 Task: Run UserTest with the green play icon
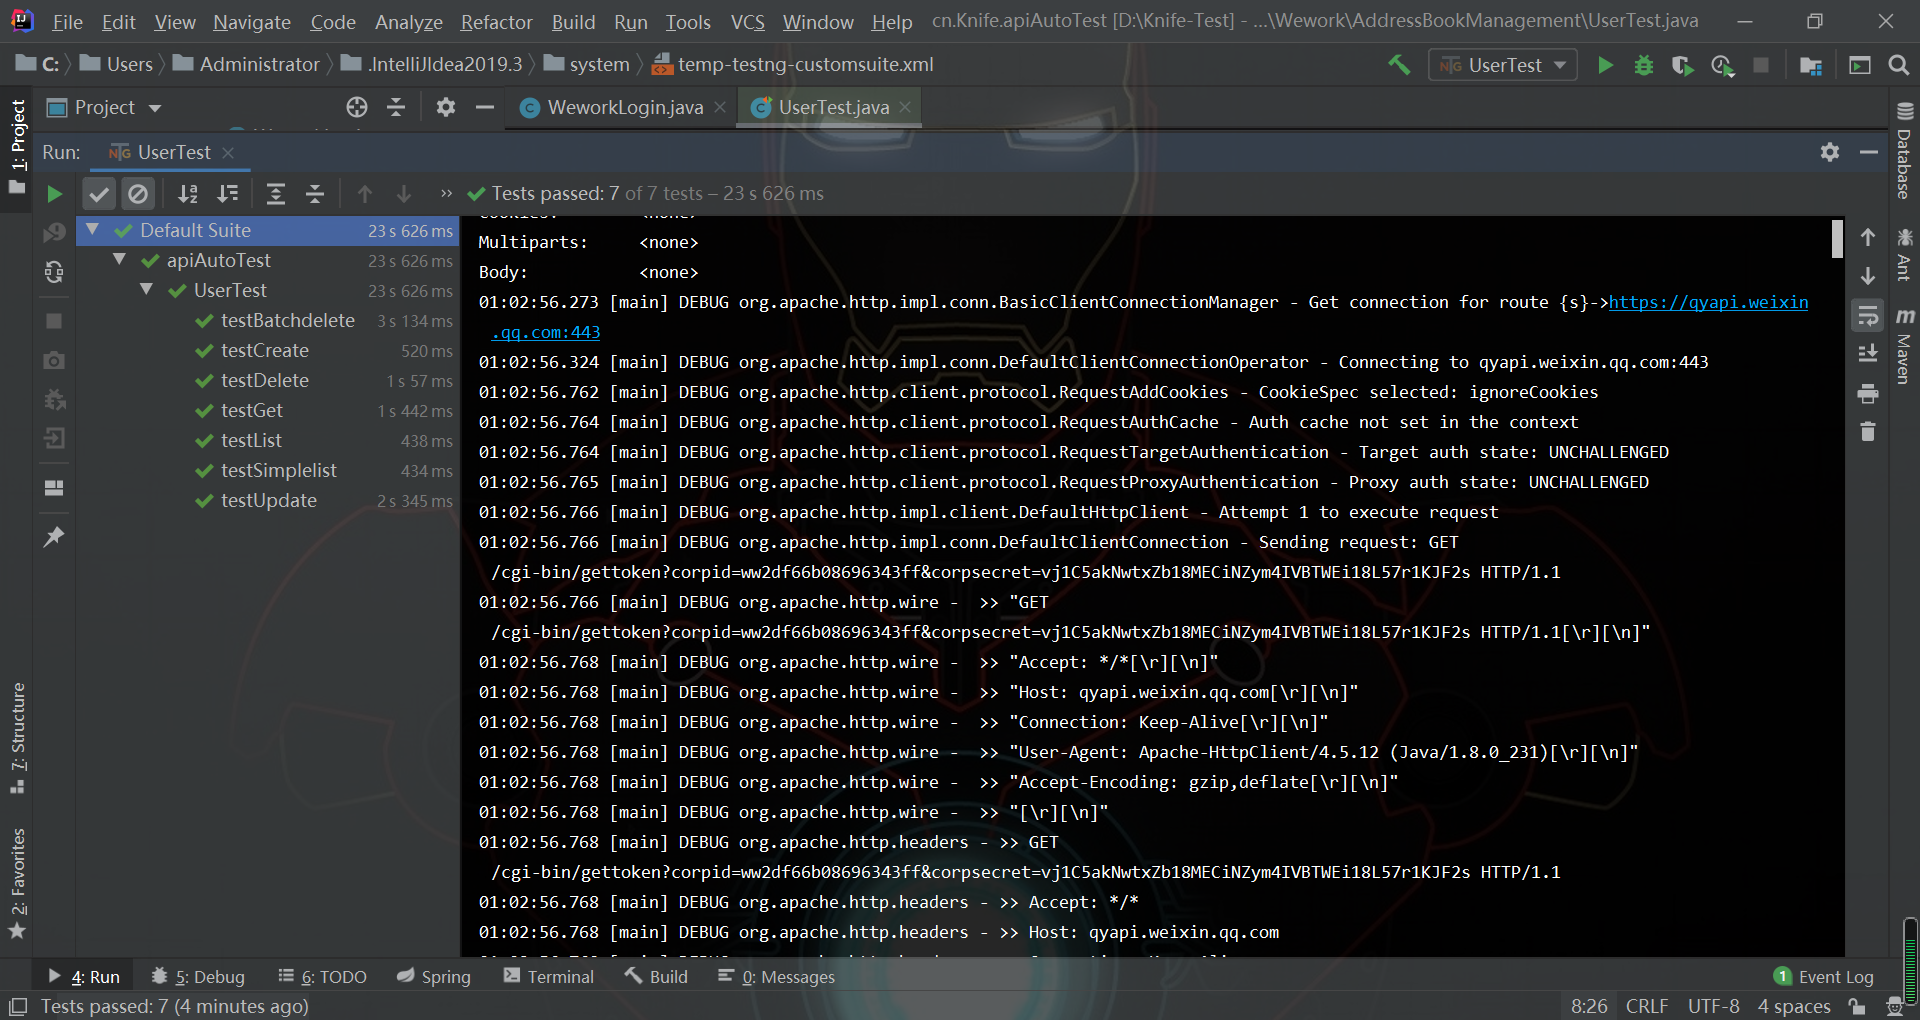point(1605,65)
